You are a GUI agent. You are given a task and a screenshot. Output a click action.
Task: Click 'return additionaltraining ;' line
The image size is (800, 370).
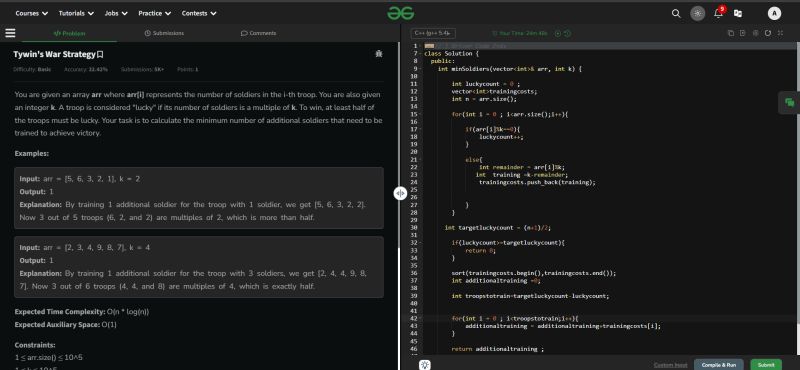coord(498,349)
